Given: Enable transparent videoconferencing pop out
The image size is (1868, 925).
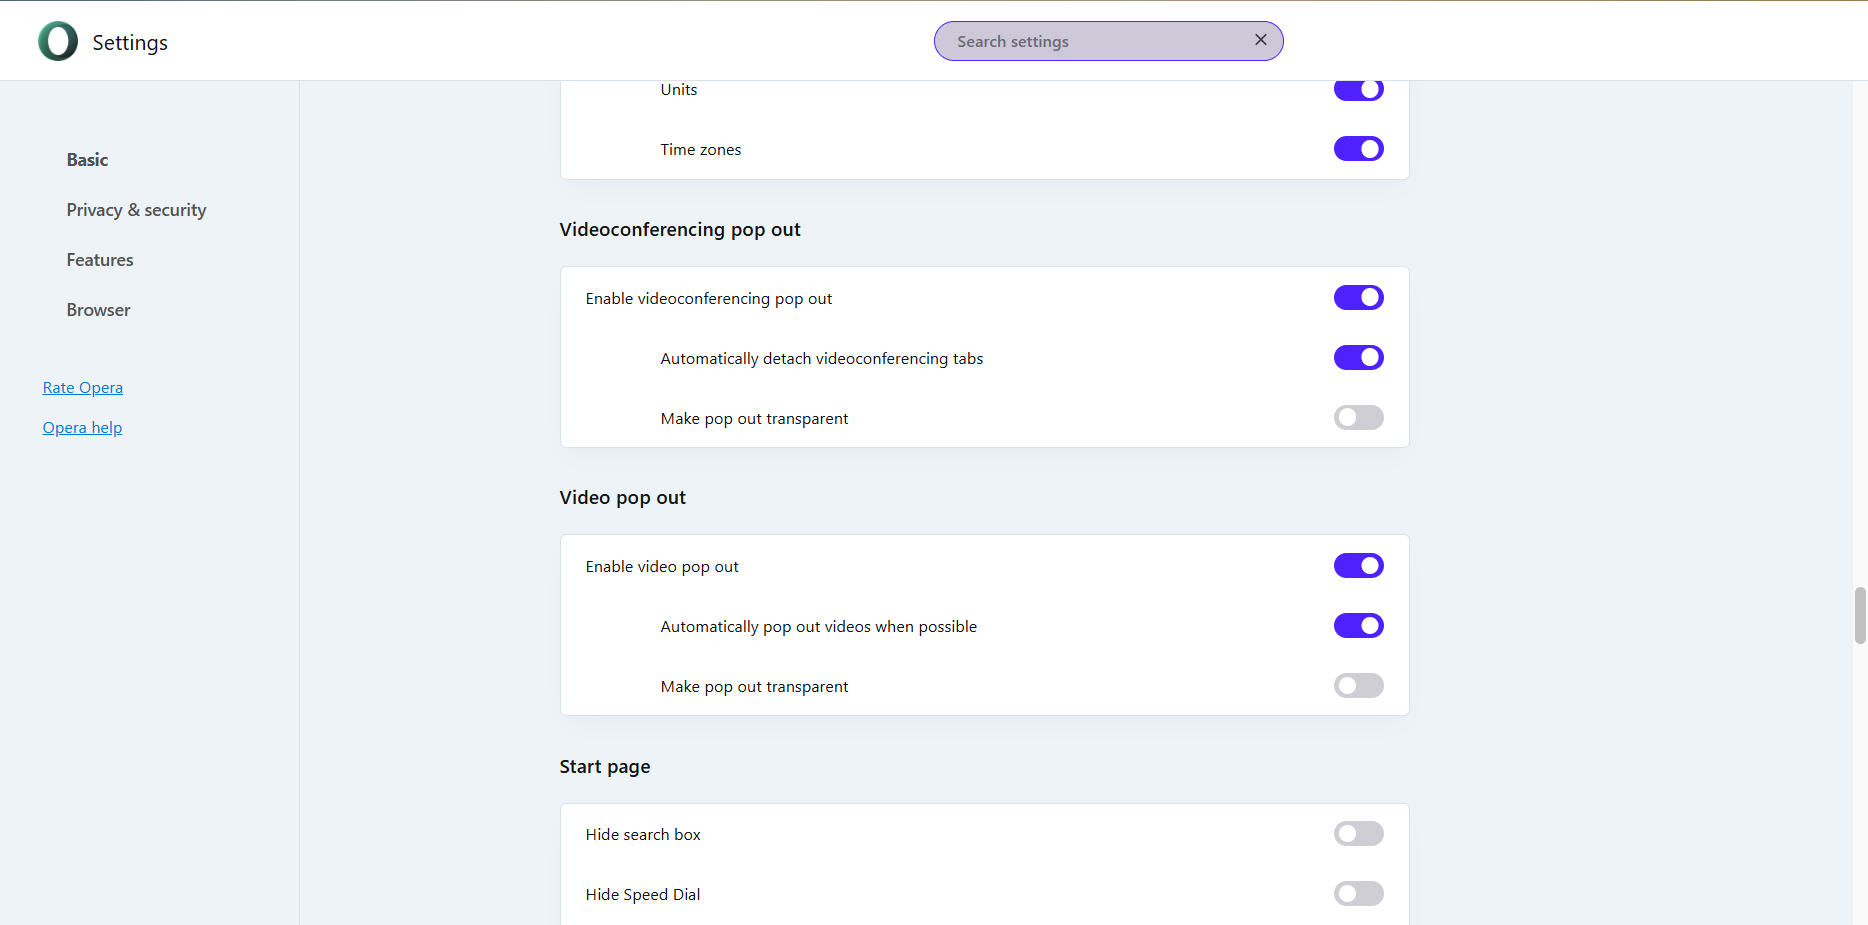Looking at the screenshot, I should tap(1358, 418).
